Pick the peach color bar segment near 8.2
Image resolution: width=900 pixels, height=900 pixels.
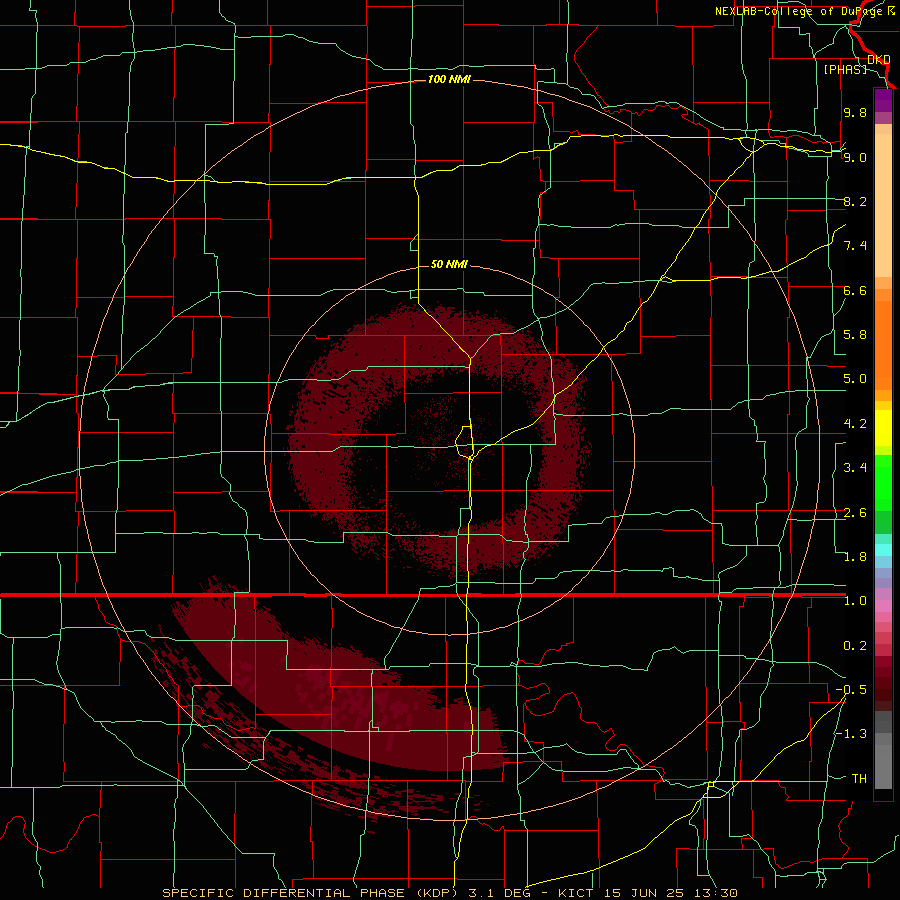click(883, 205)
